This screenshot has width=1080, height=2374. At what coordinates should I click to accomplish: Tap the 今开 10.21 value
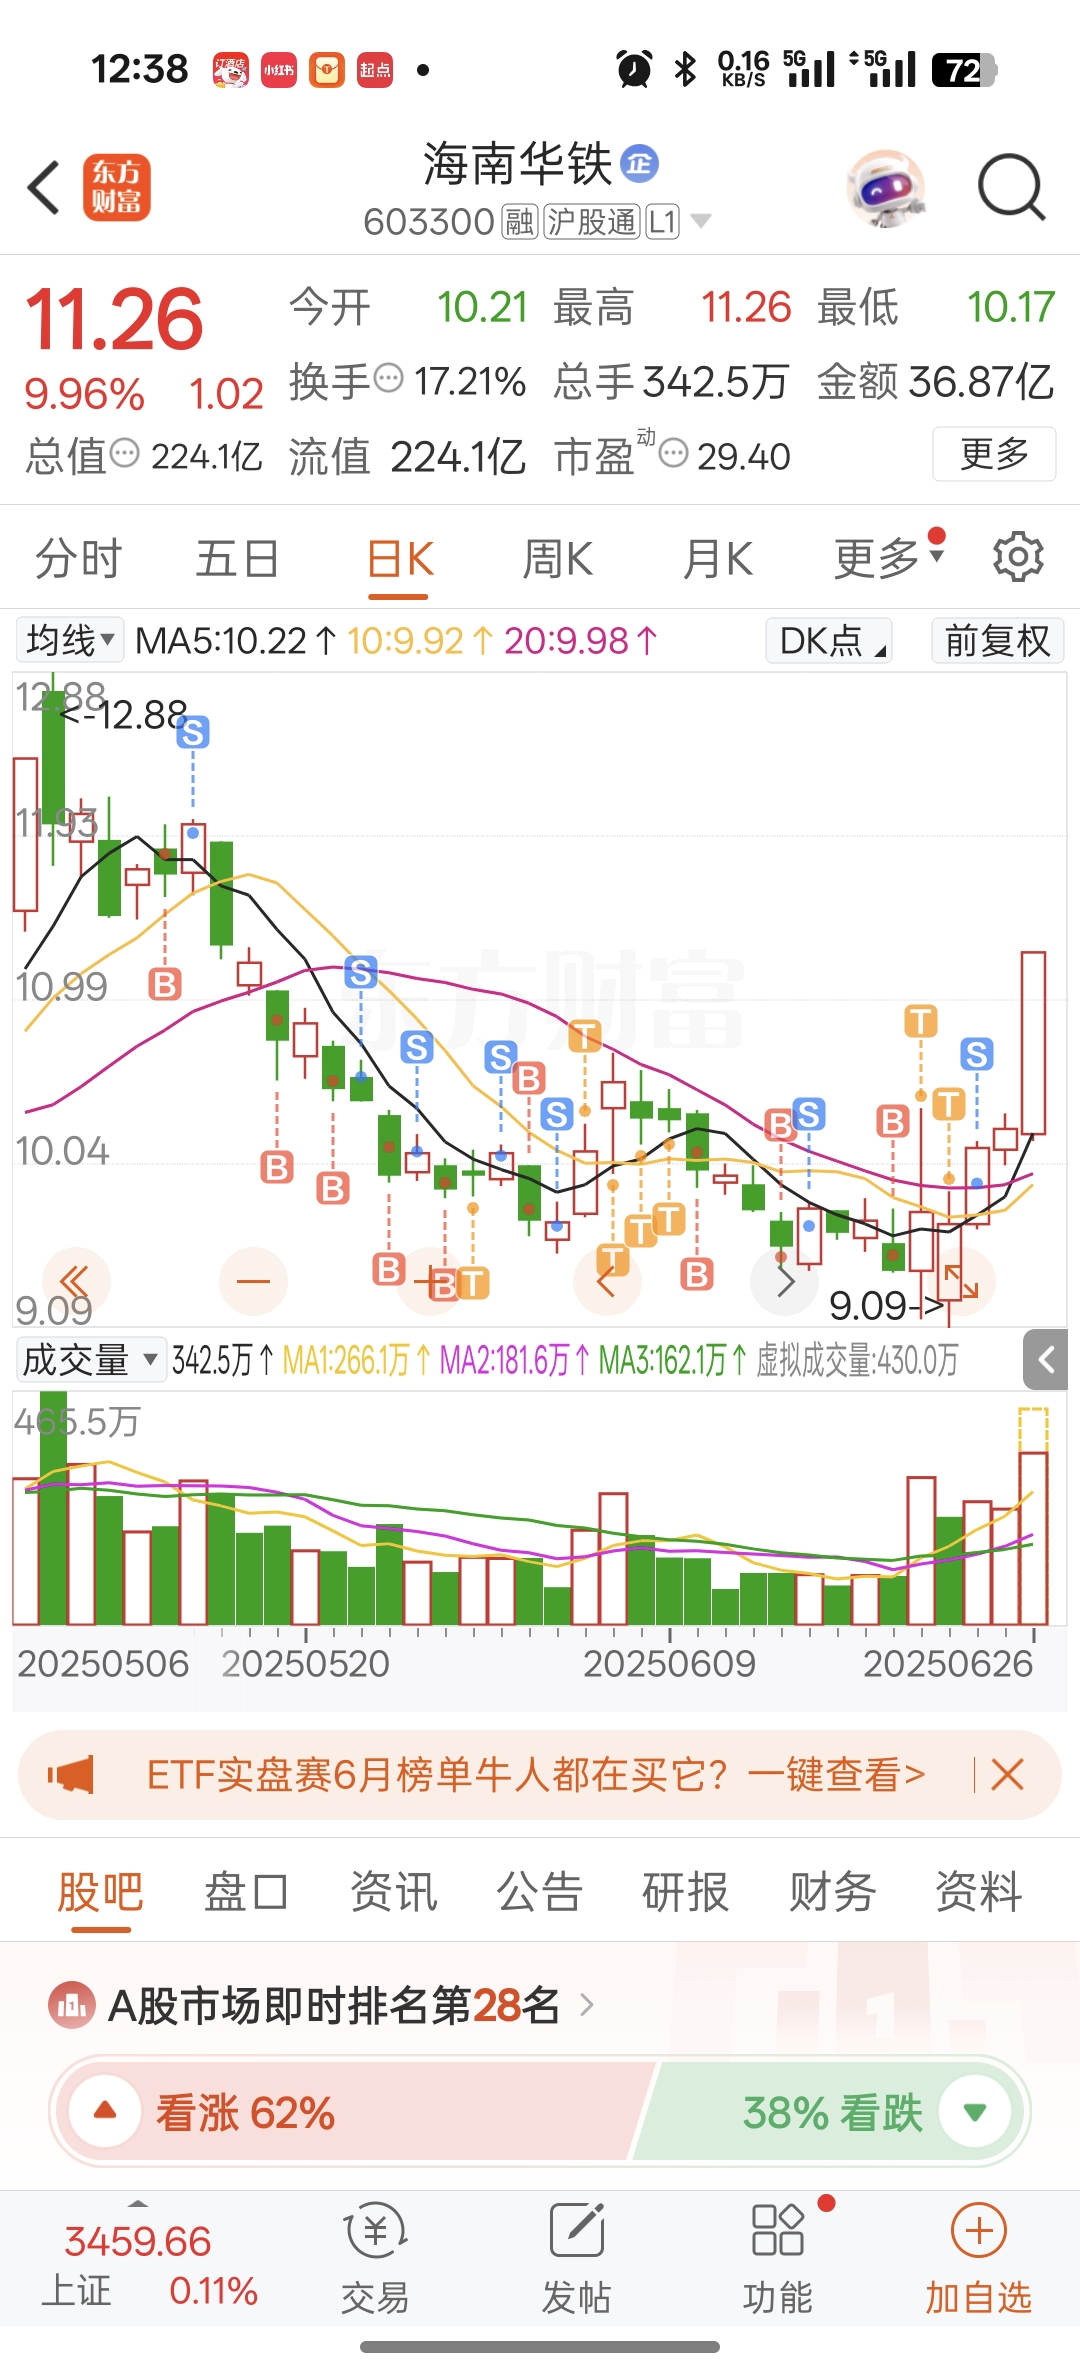click(x=482, y=307)
